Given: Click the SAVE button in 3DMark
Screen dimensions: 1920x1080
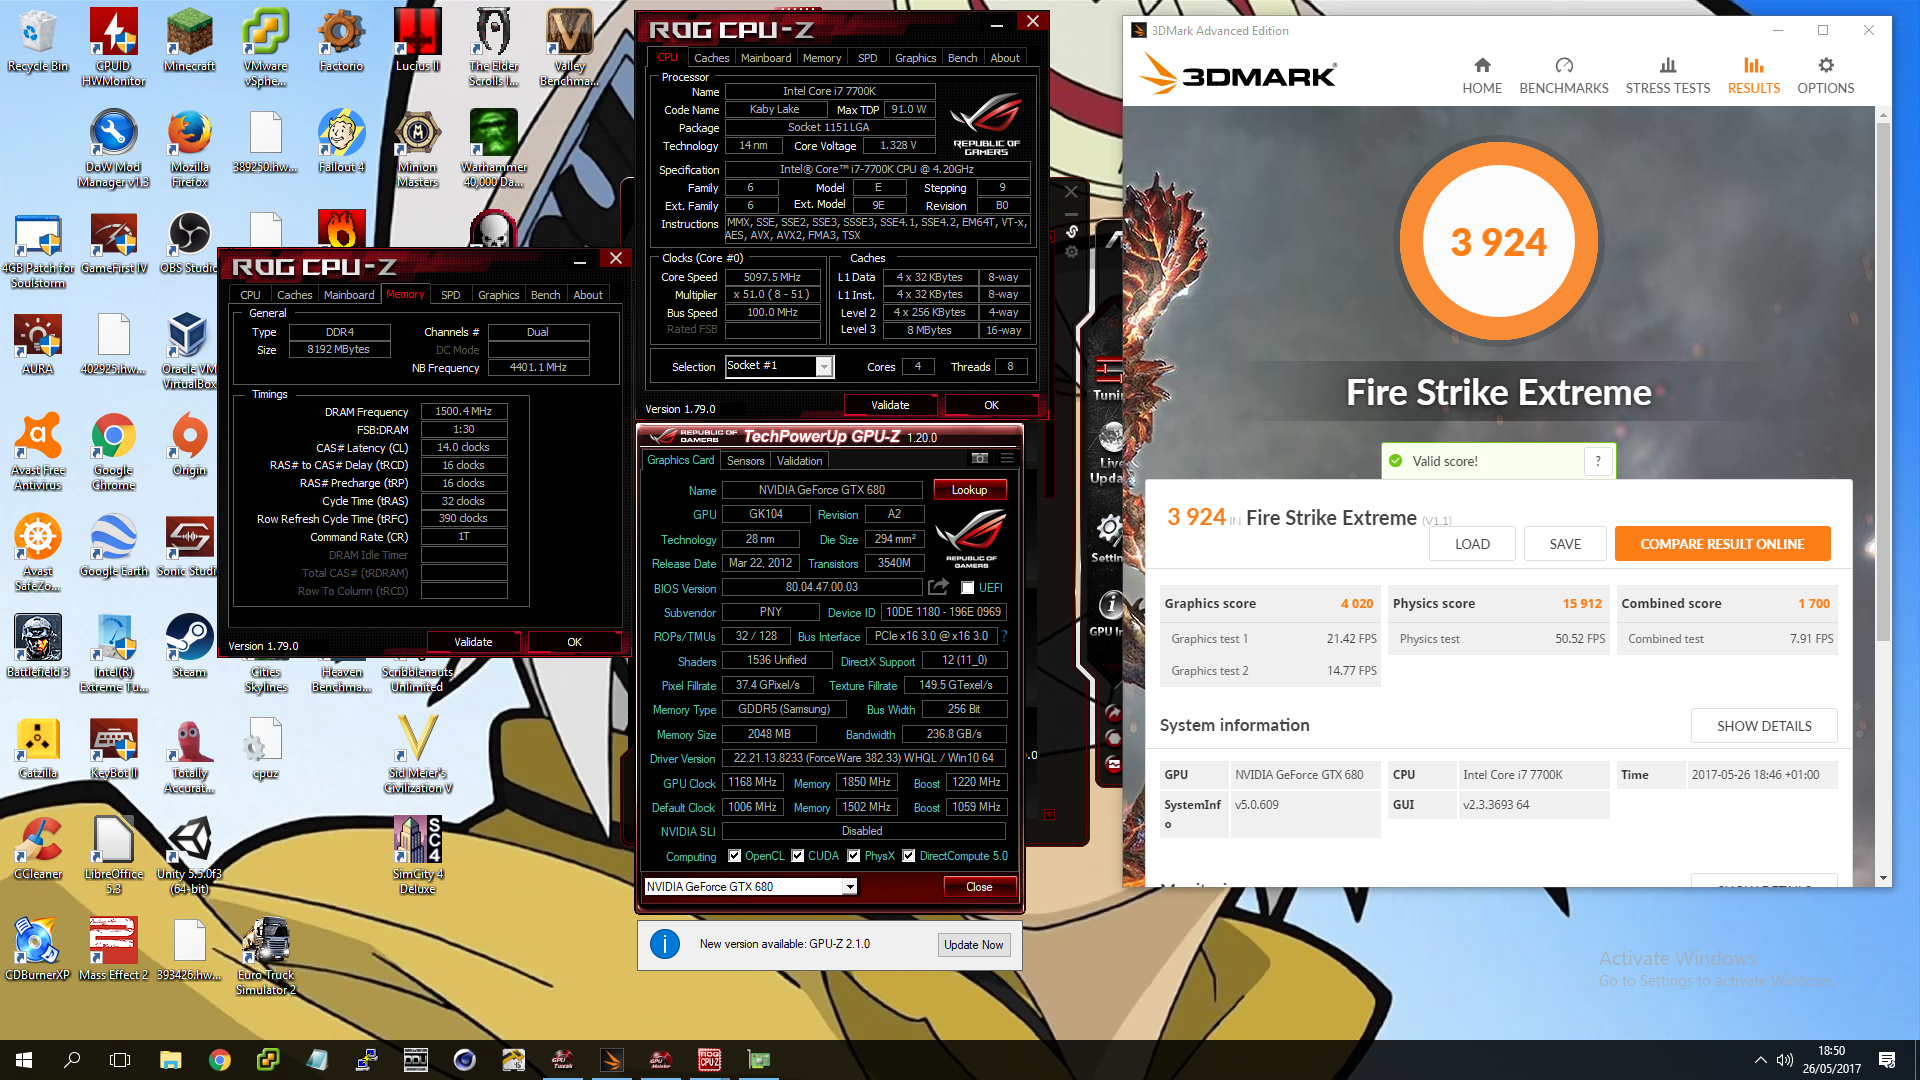Looking at the screenshot, I should [x=1565, y=544].
